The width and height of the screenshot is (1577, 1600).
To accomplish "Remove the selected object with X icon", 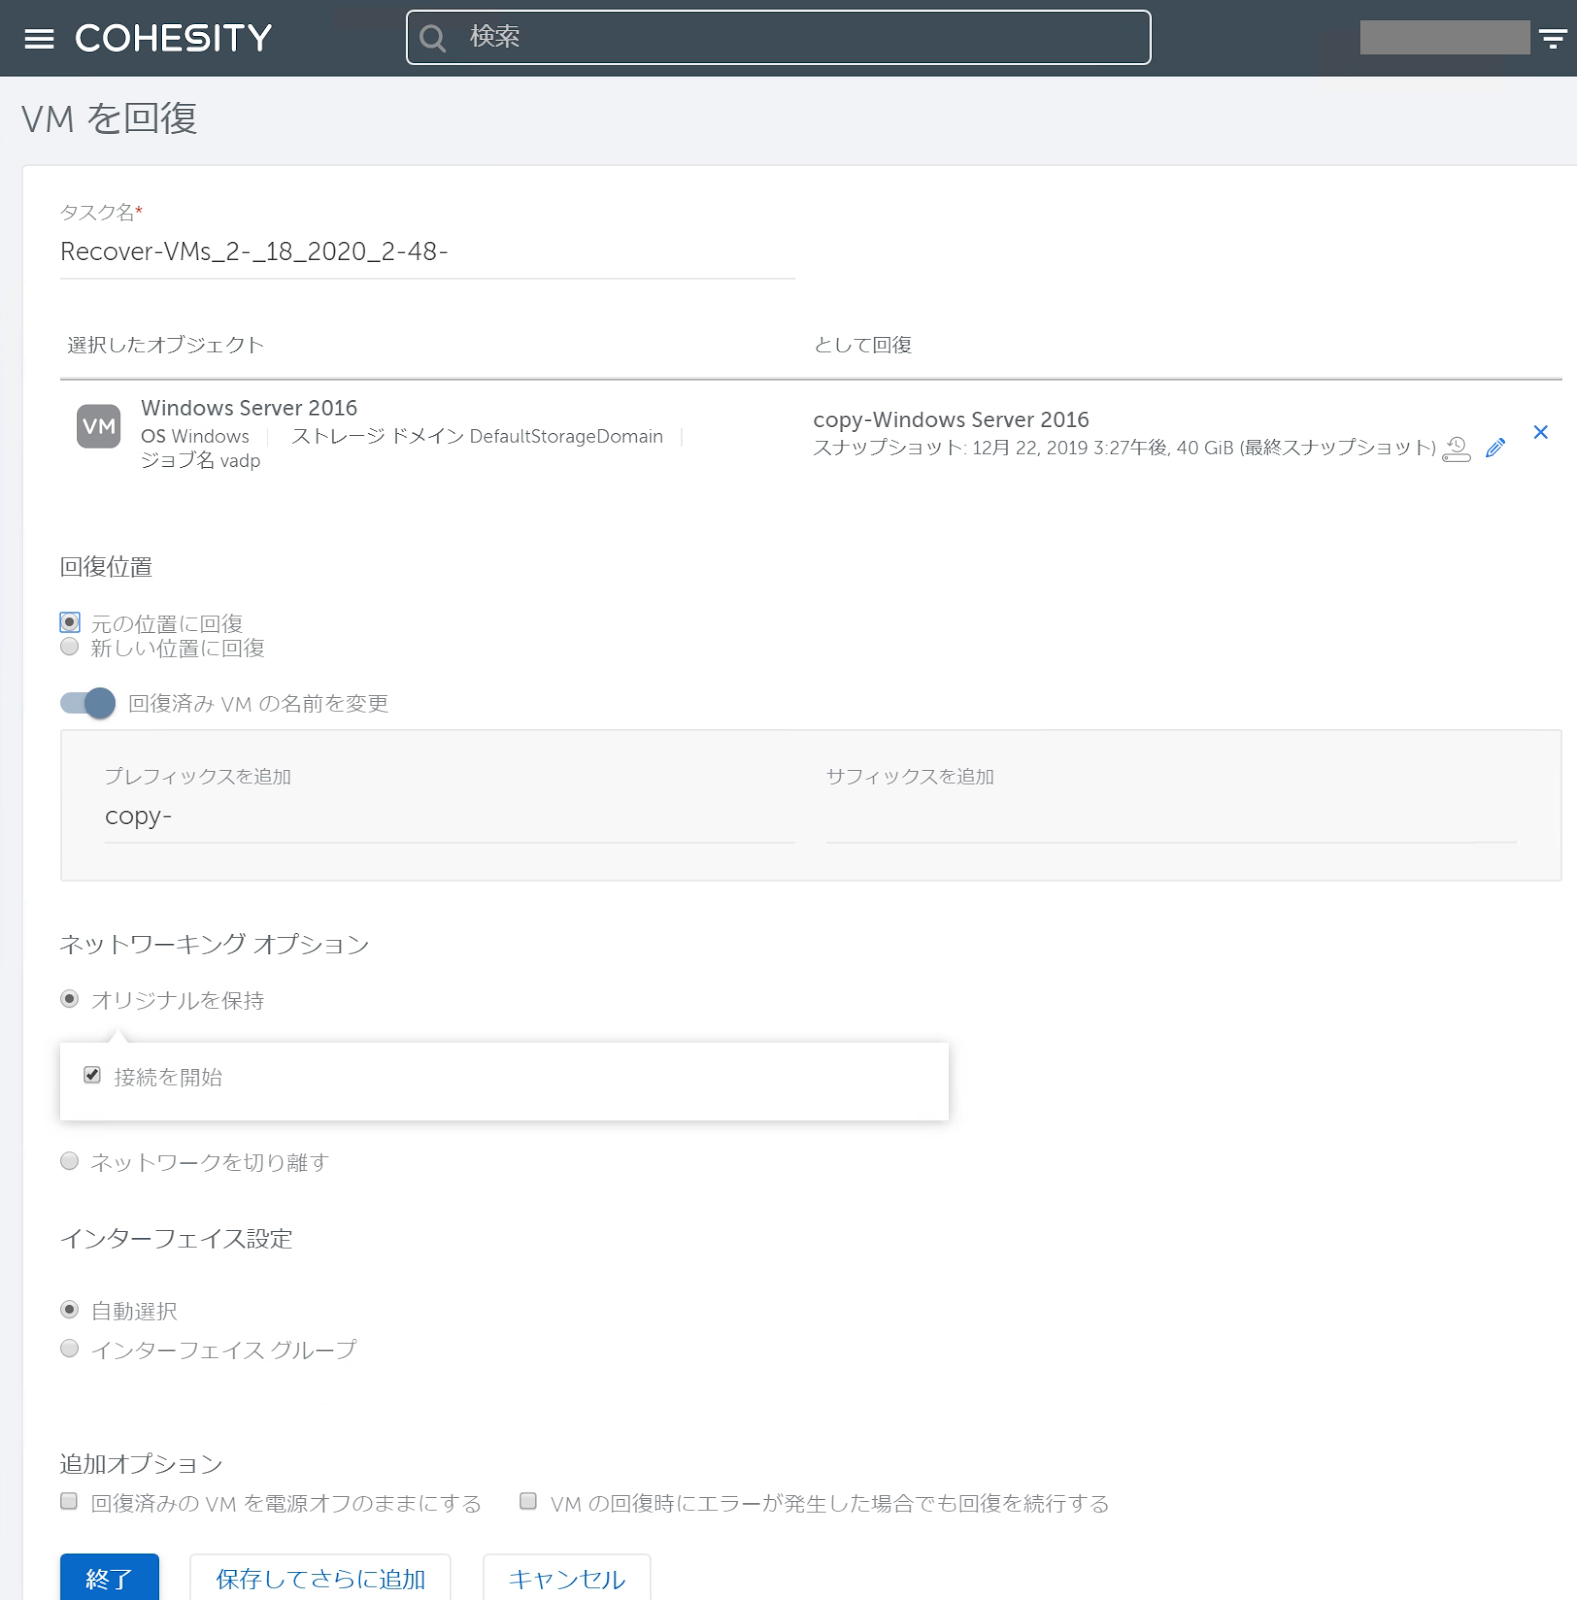I will (1541, 432).
